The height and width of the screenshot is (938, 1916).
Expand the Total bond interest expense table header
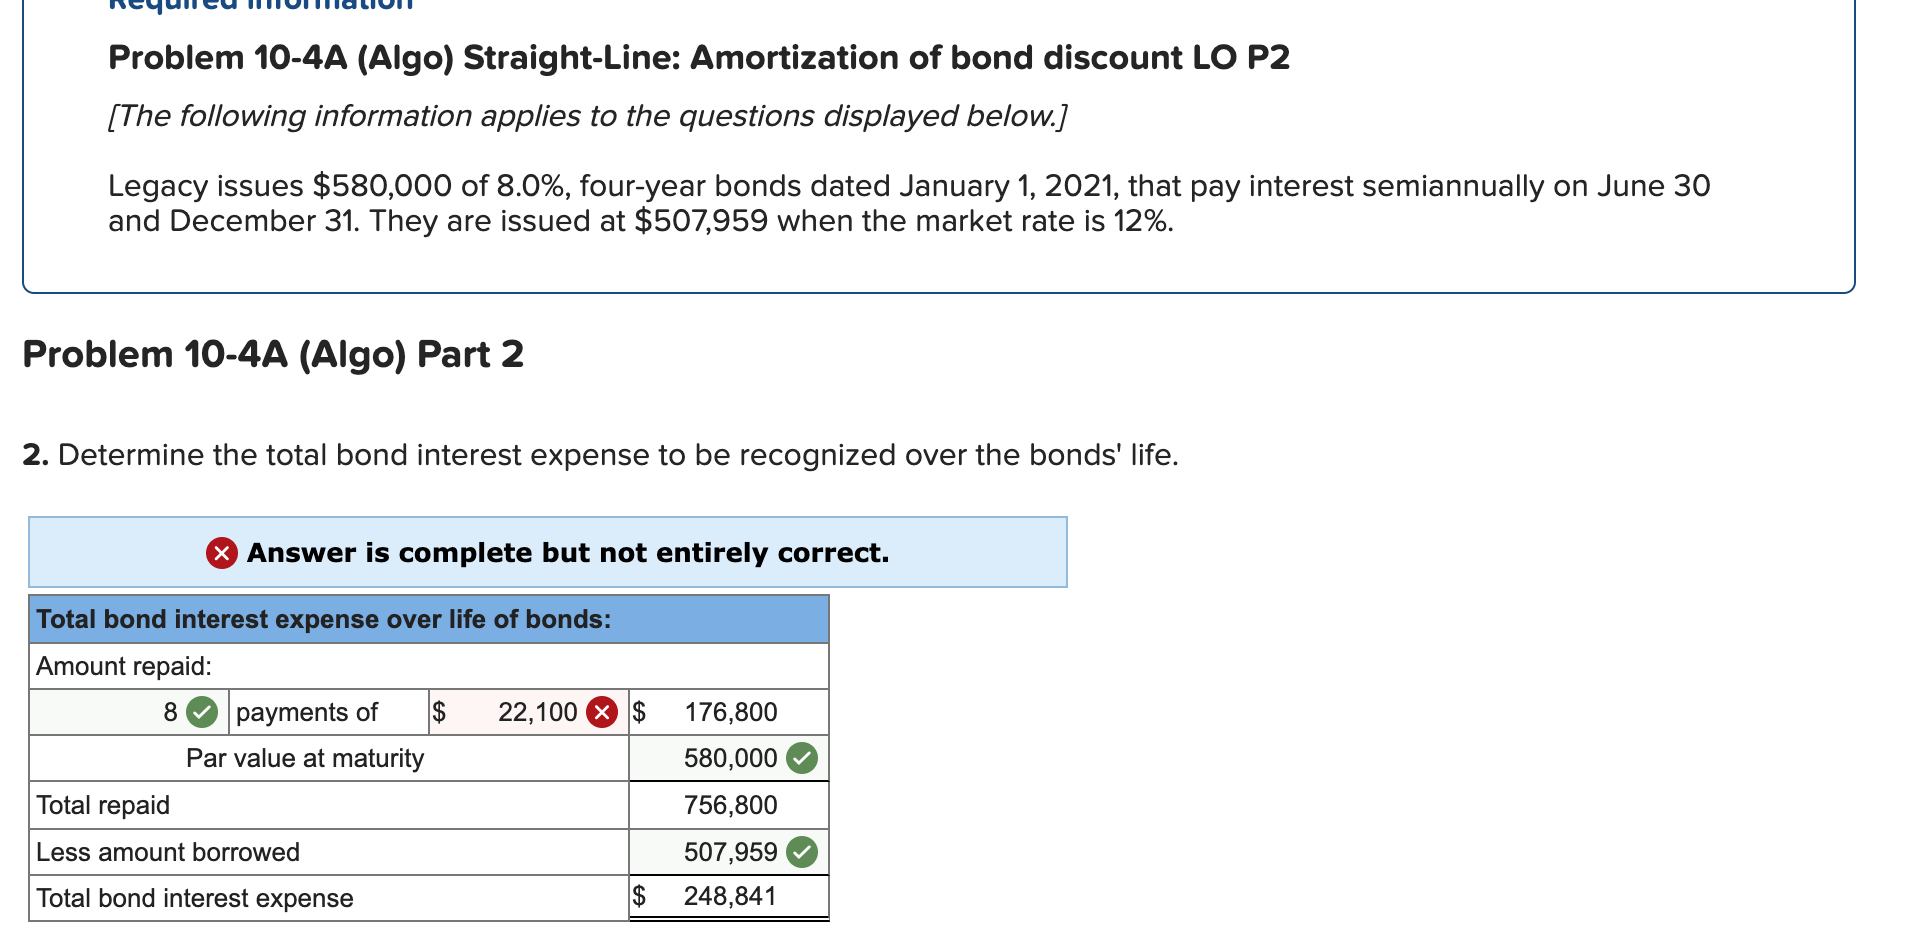click(430, 619)
